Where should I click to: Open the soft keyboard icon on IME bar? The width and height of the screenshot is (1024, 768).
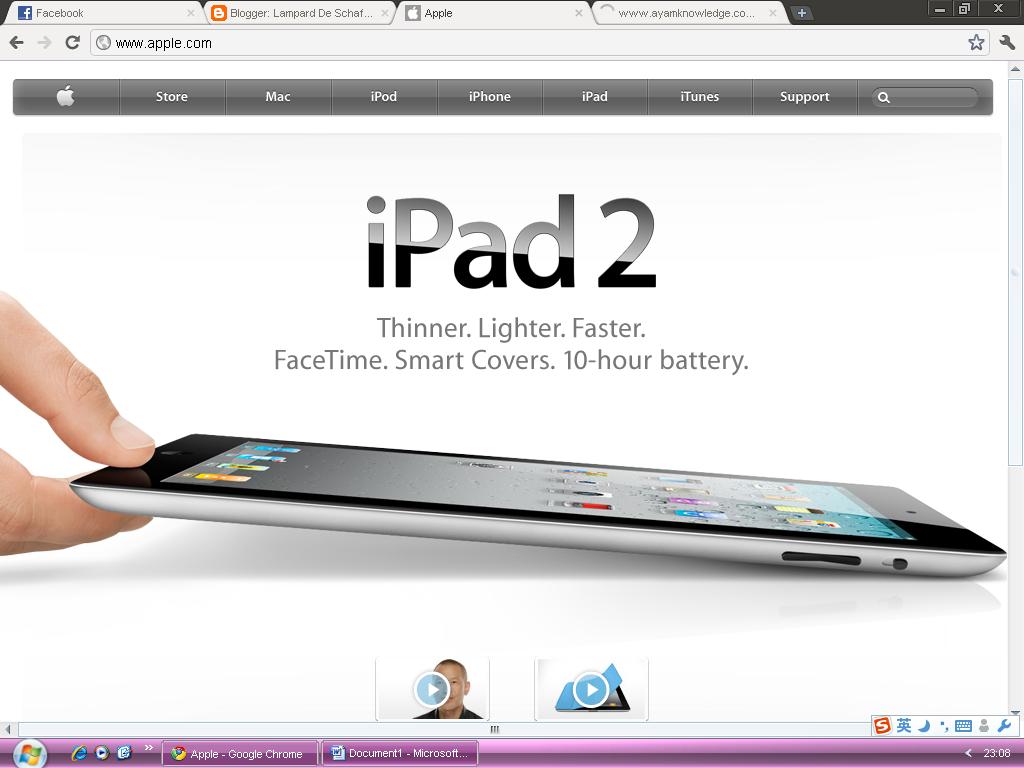coord(963,726)
